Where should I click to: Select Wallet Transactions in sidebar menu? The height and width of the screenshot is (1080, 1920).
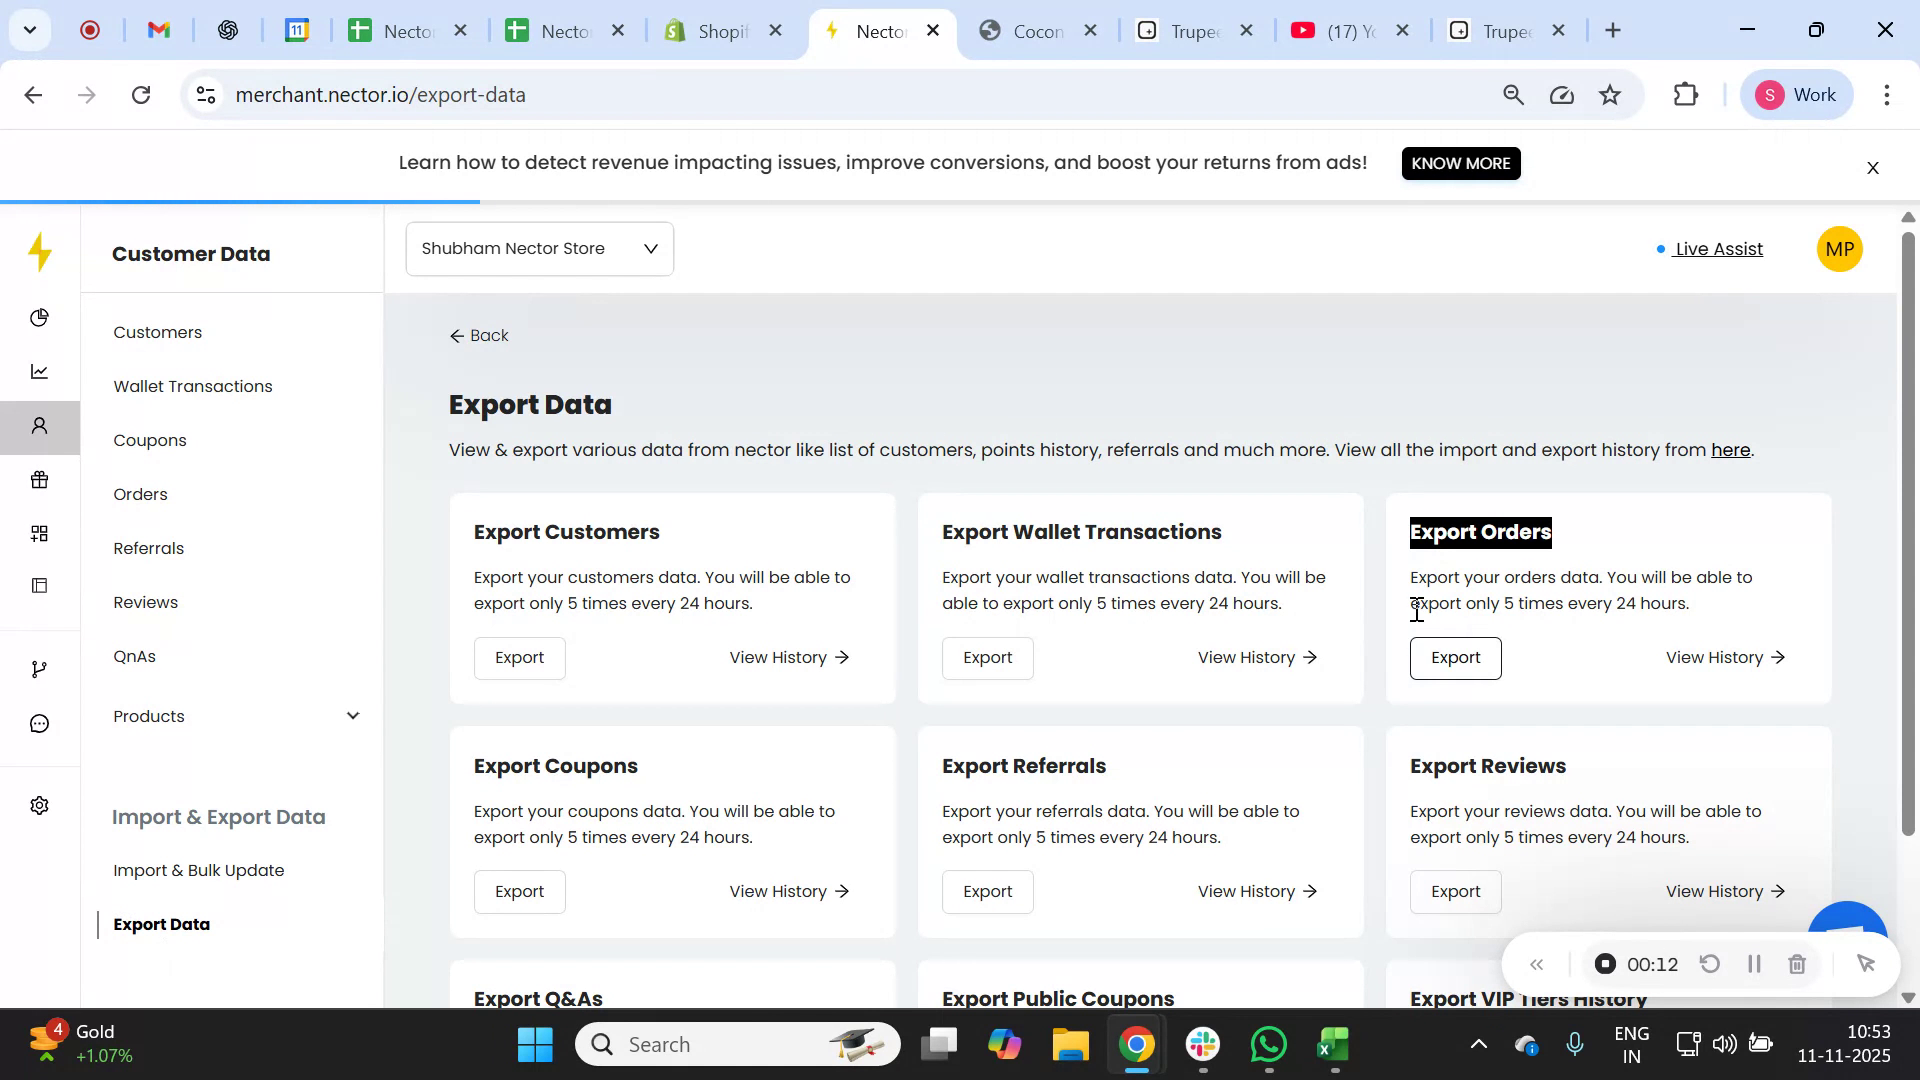coord(193,386)
